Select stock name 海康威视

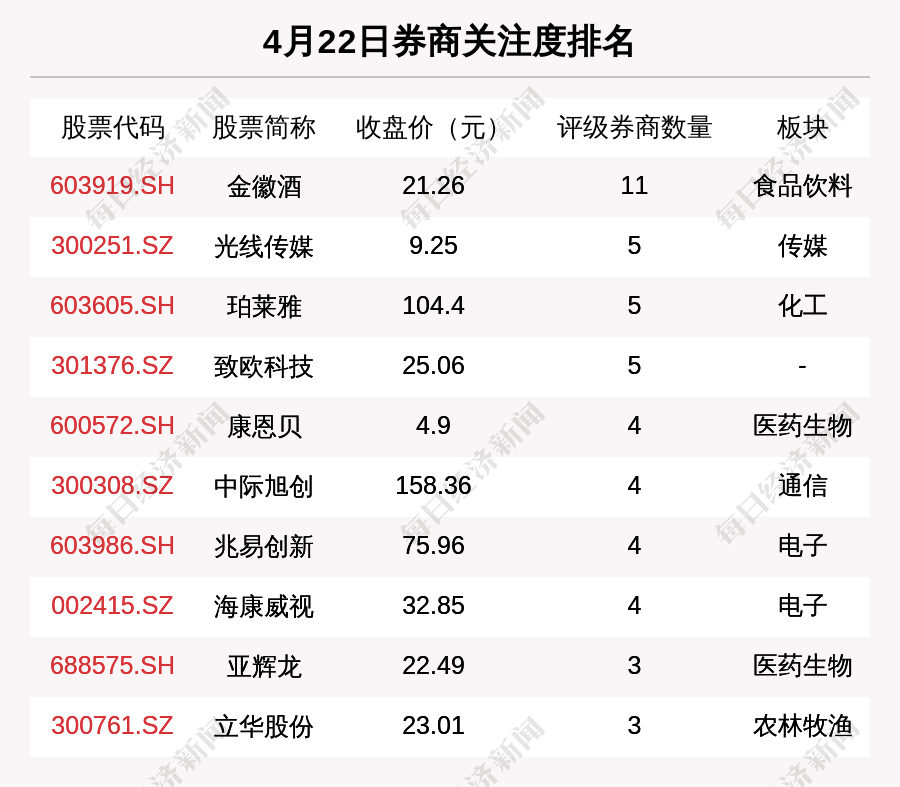[x=264, y=607]
